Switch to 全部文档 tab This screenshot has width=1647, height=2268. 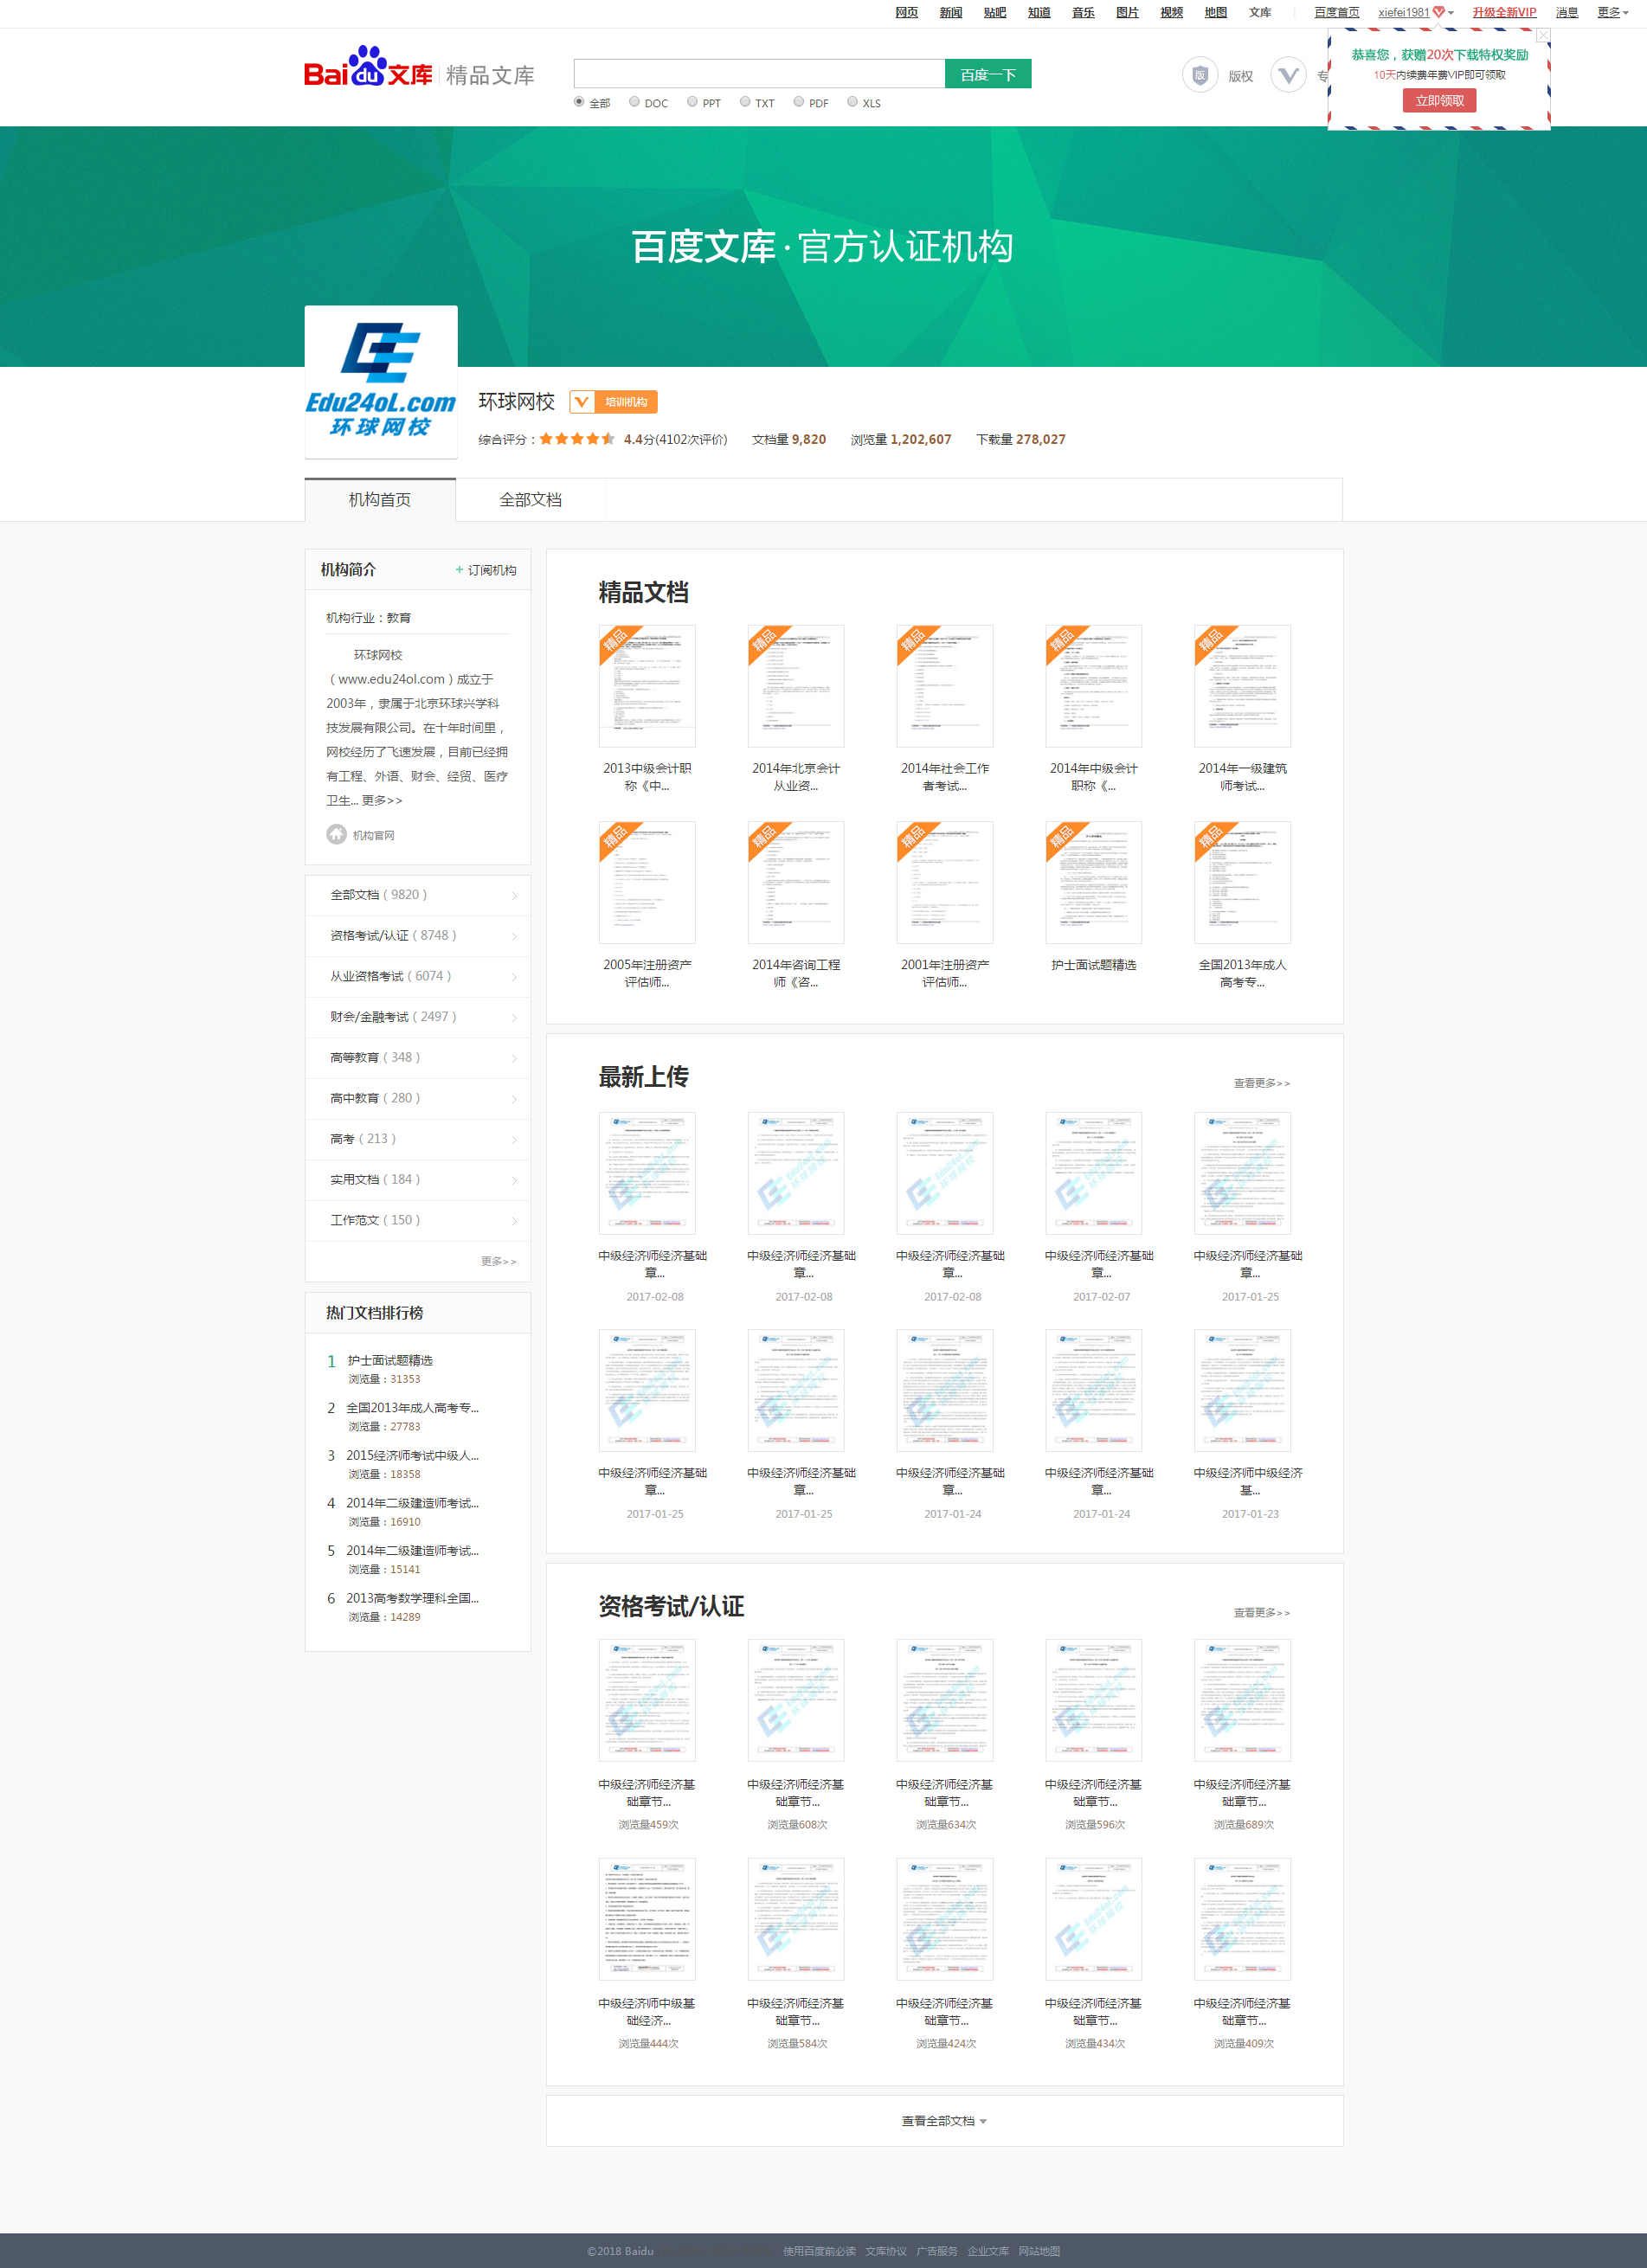click(531, 500)
